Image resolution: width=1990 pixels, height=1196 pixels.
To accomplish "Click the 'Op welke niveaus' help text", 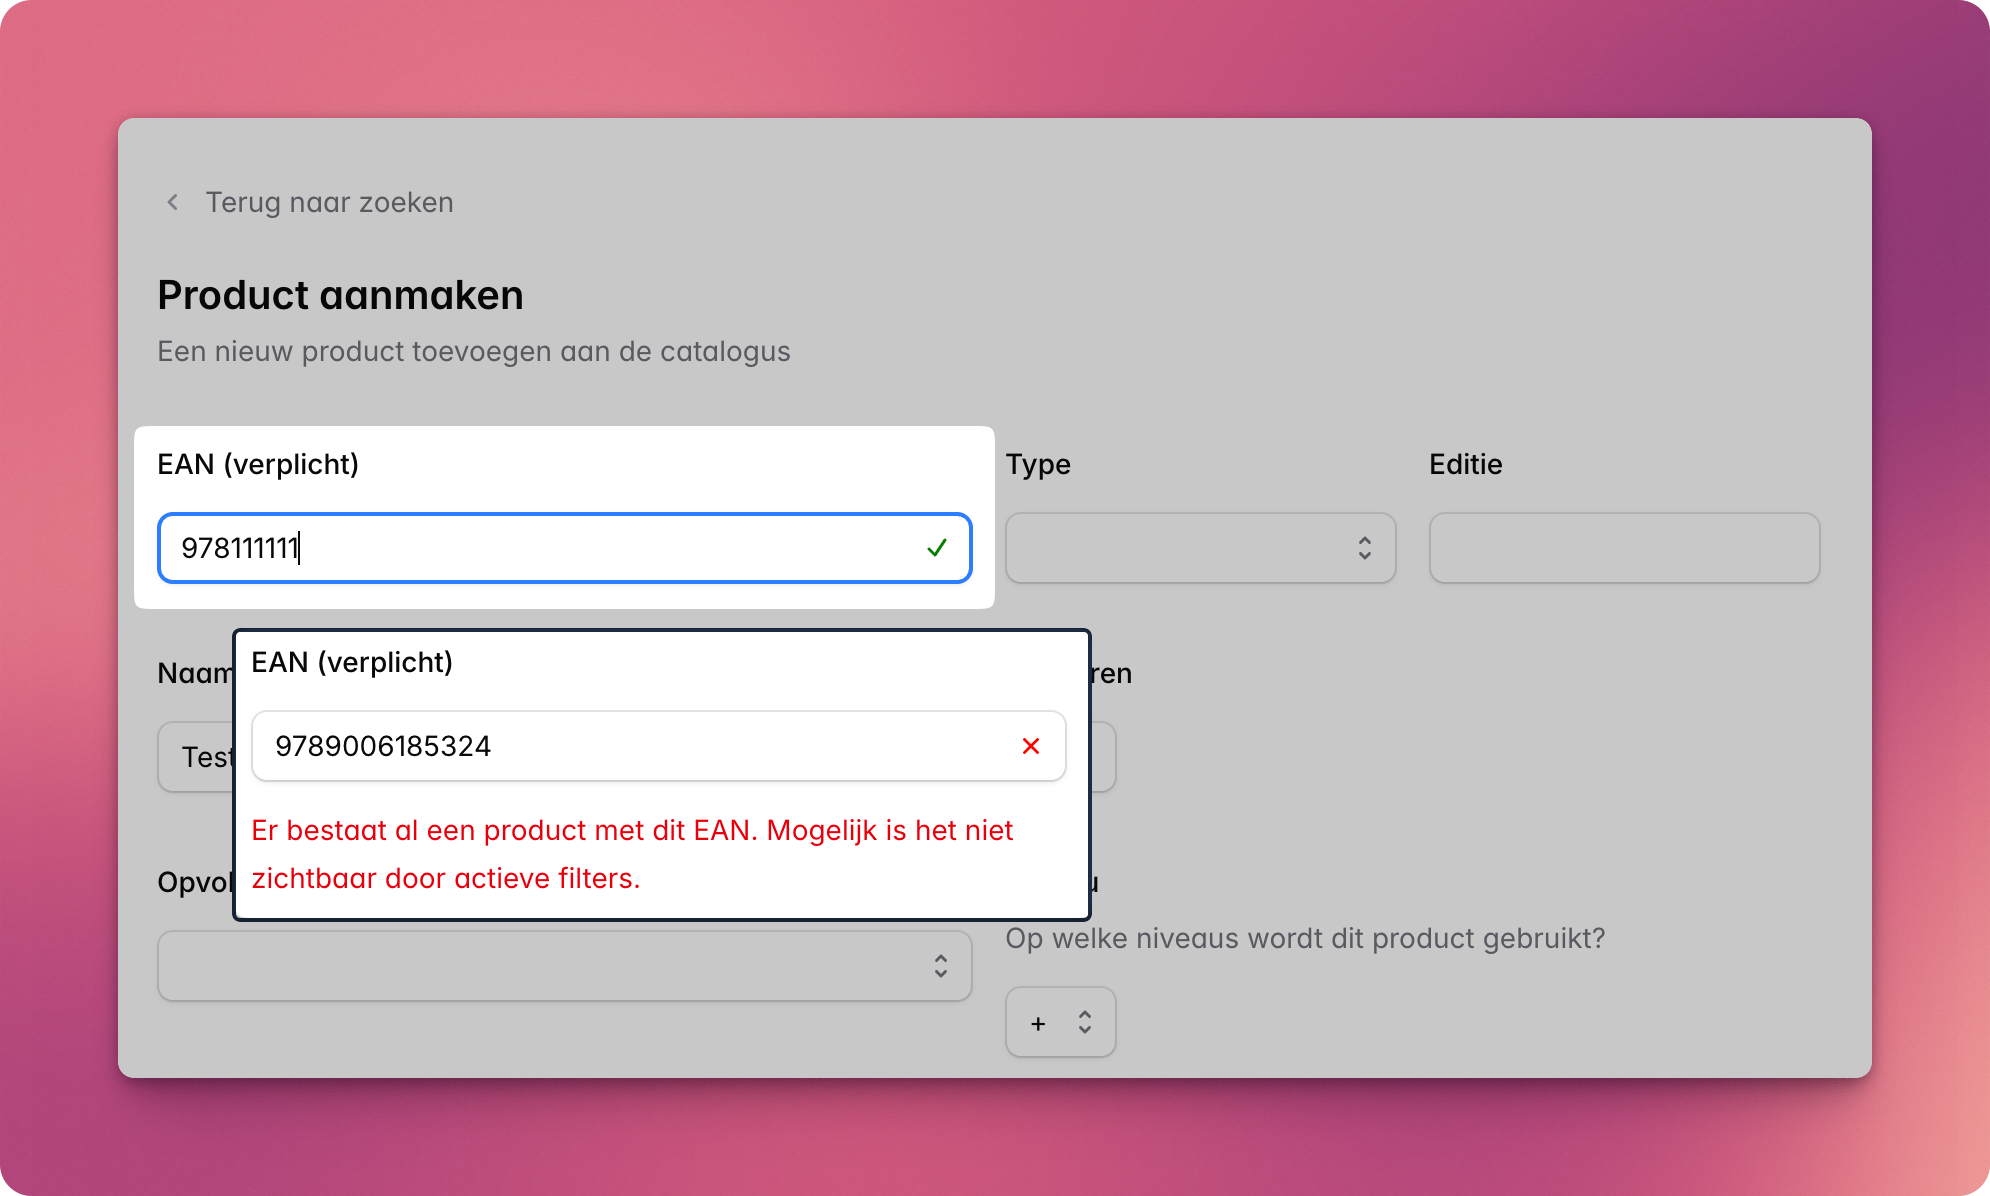I will coord(1304,938).
